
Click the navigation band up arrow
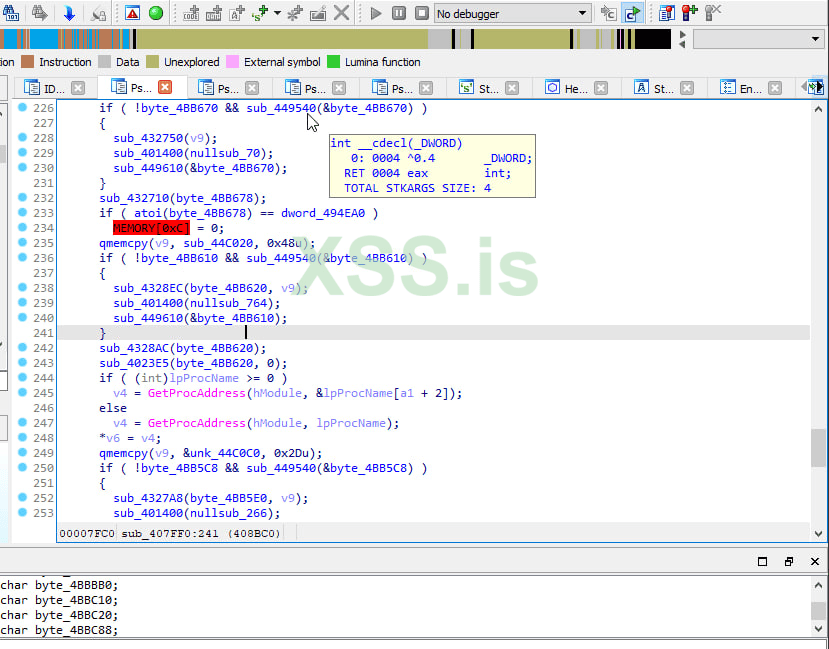[683, 34]
